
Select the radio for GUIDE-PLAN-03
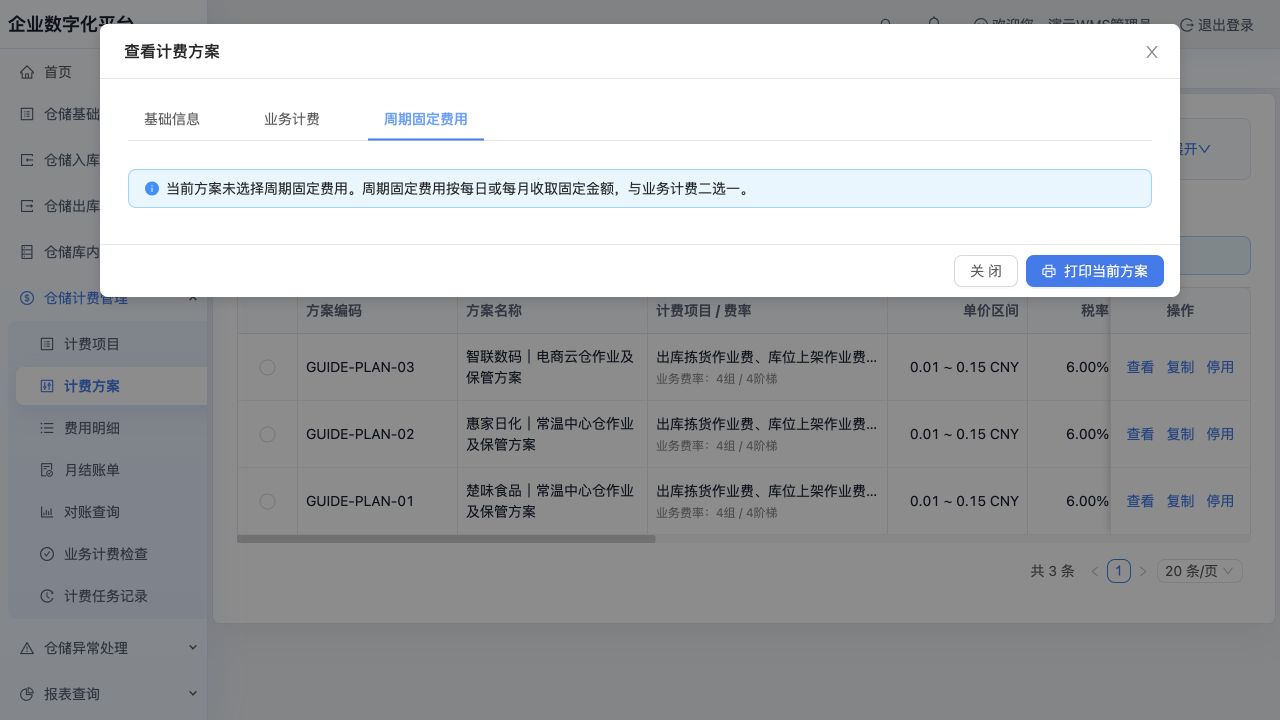coord(267,367)
